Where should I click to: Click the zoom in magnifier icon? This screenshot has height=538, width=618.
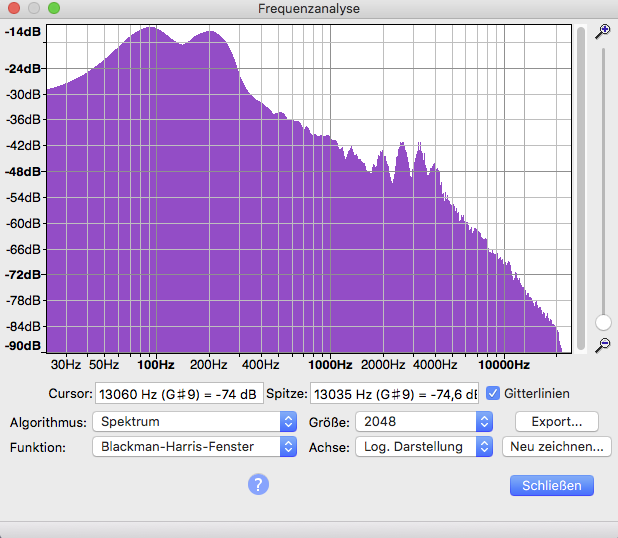[603, 32]
